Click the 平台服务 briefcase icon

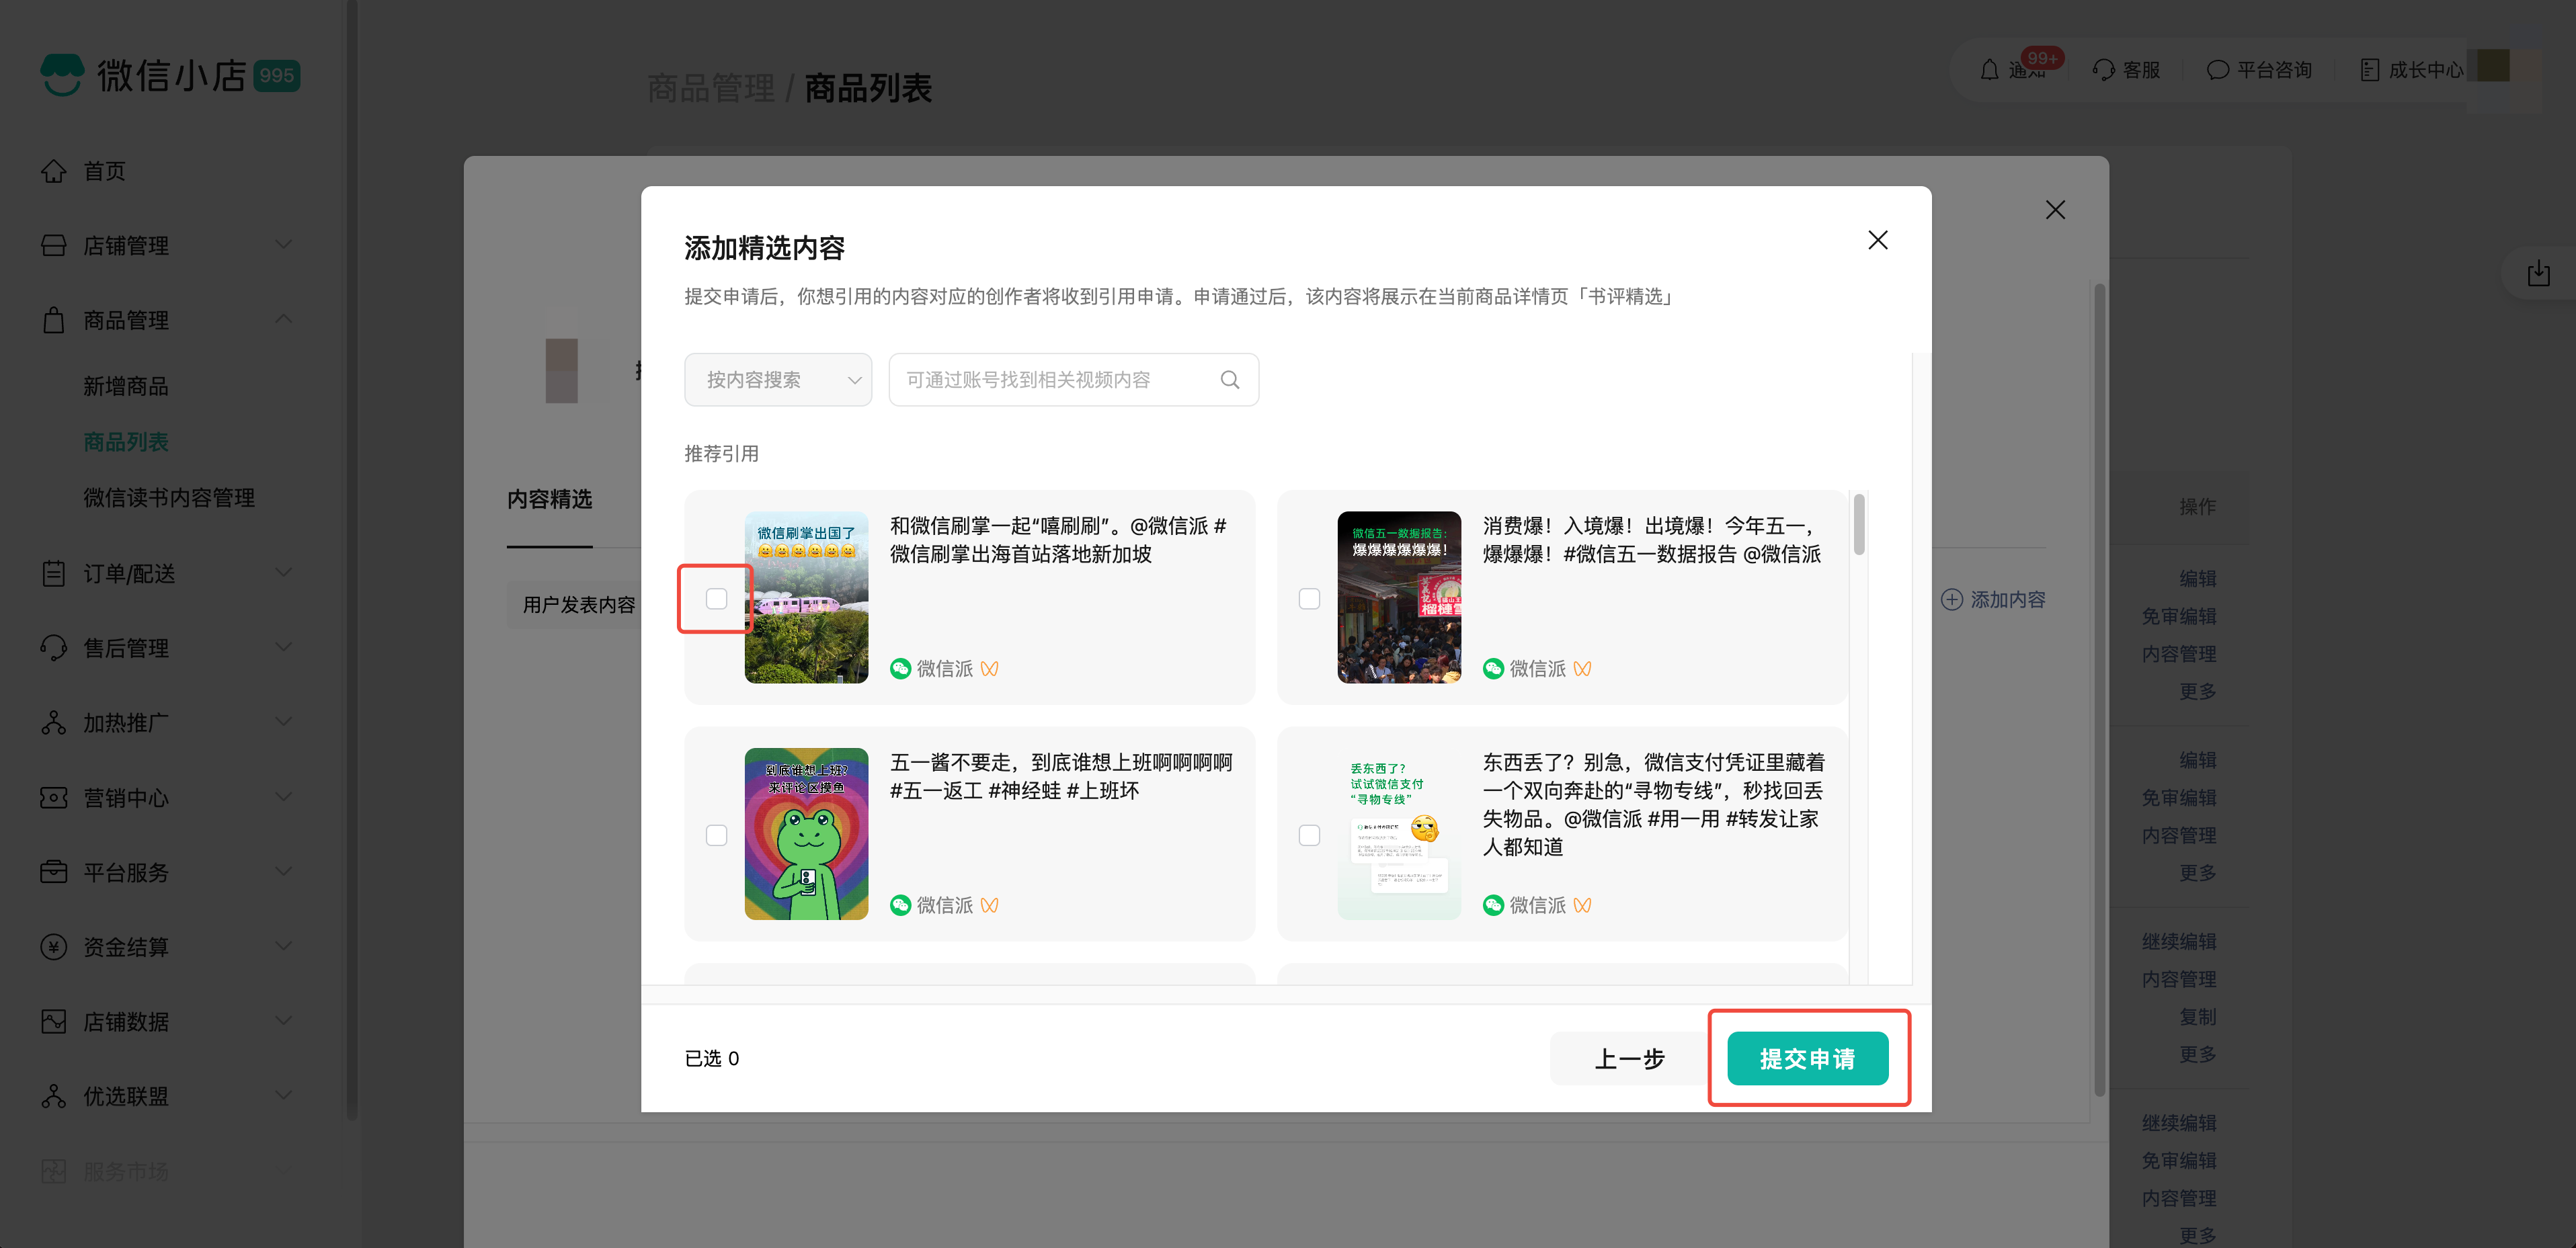(x=54, y=872)
